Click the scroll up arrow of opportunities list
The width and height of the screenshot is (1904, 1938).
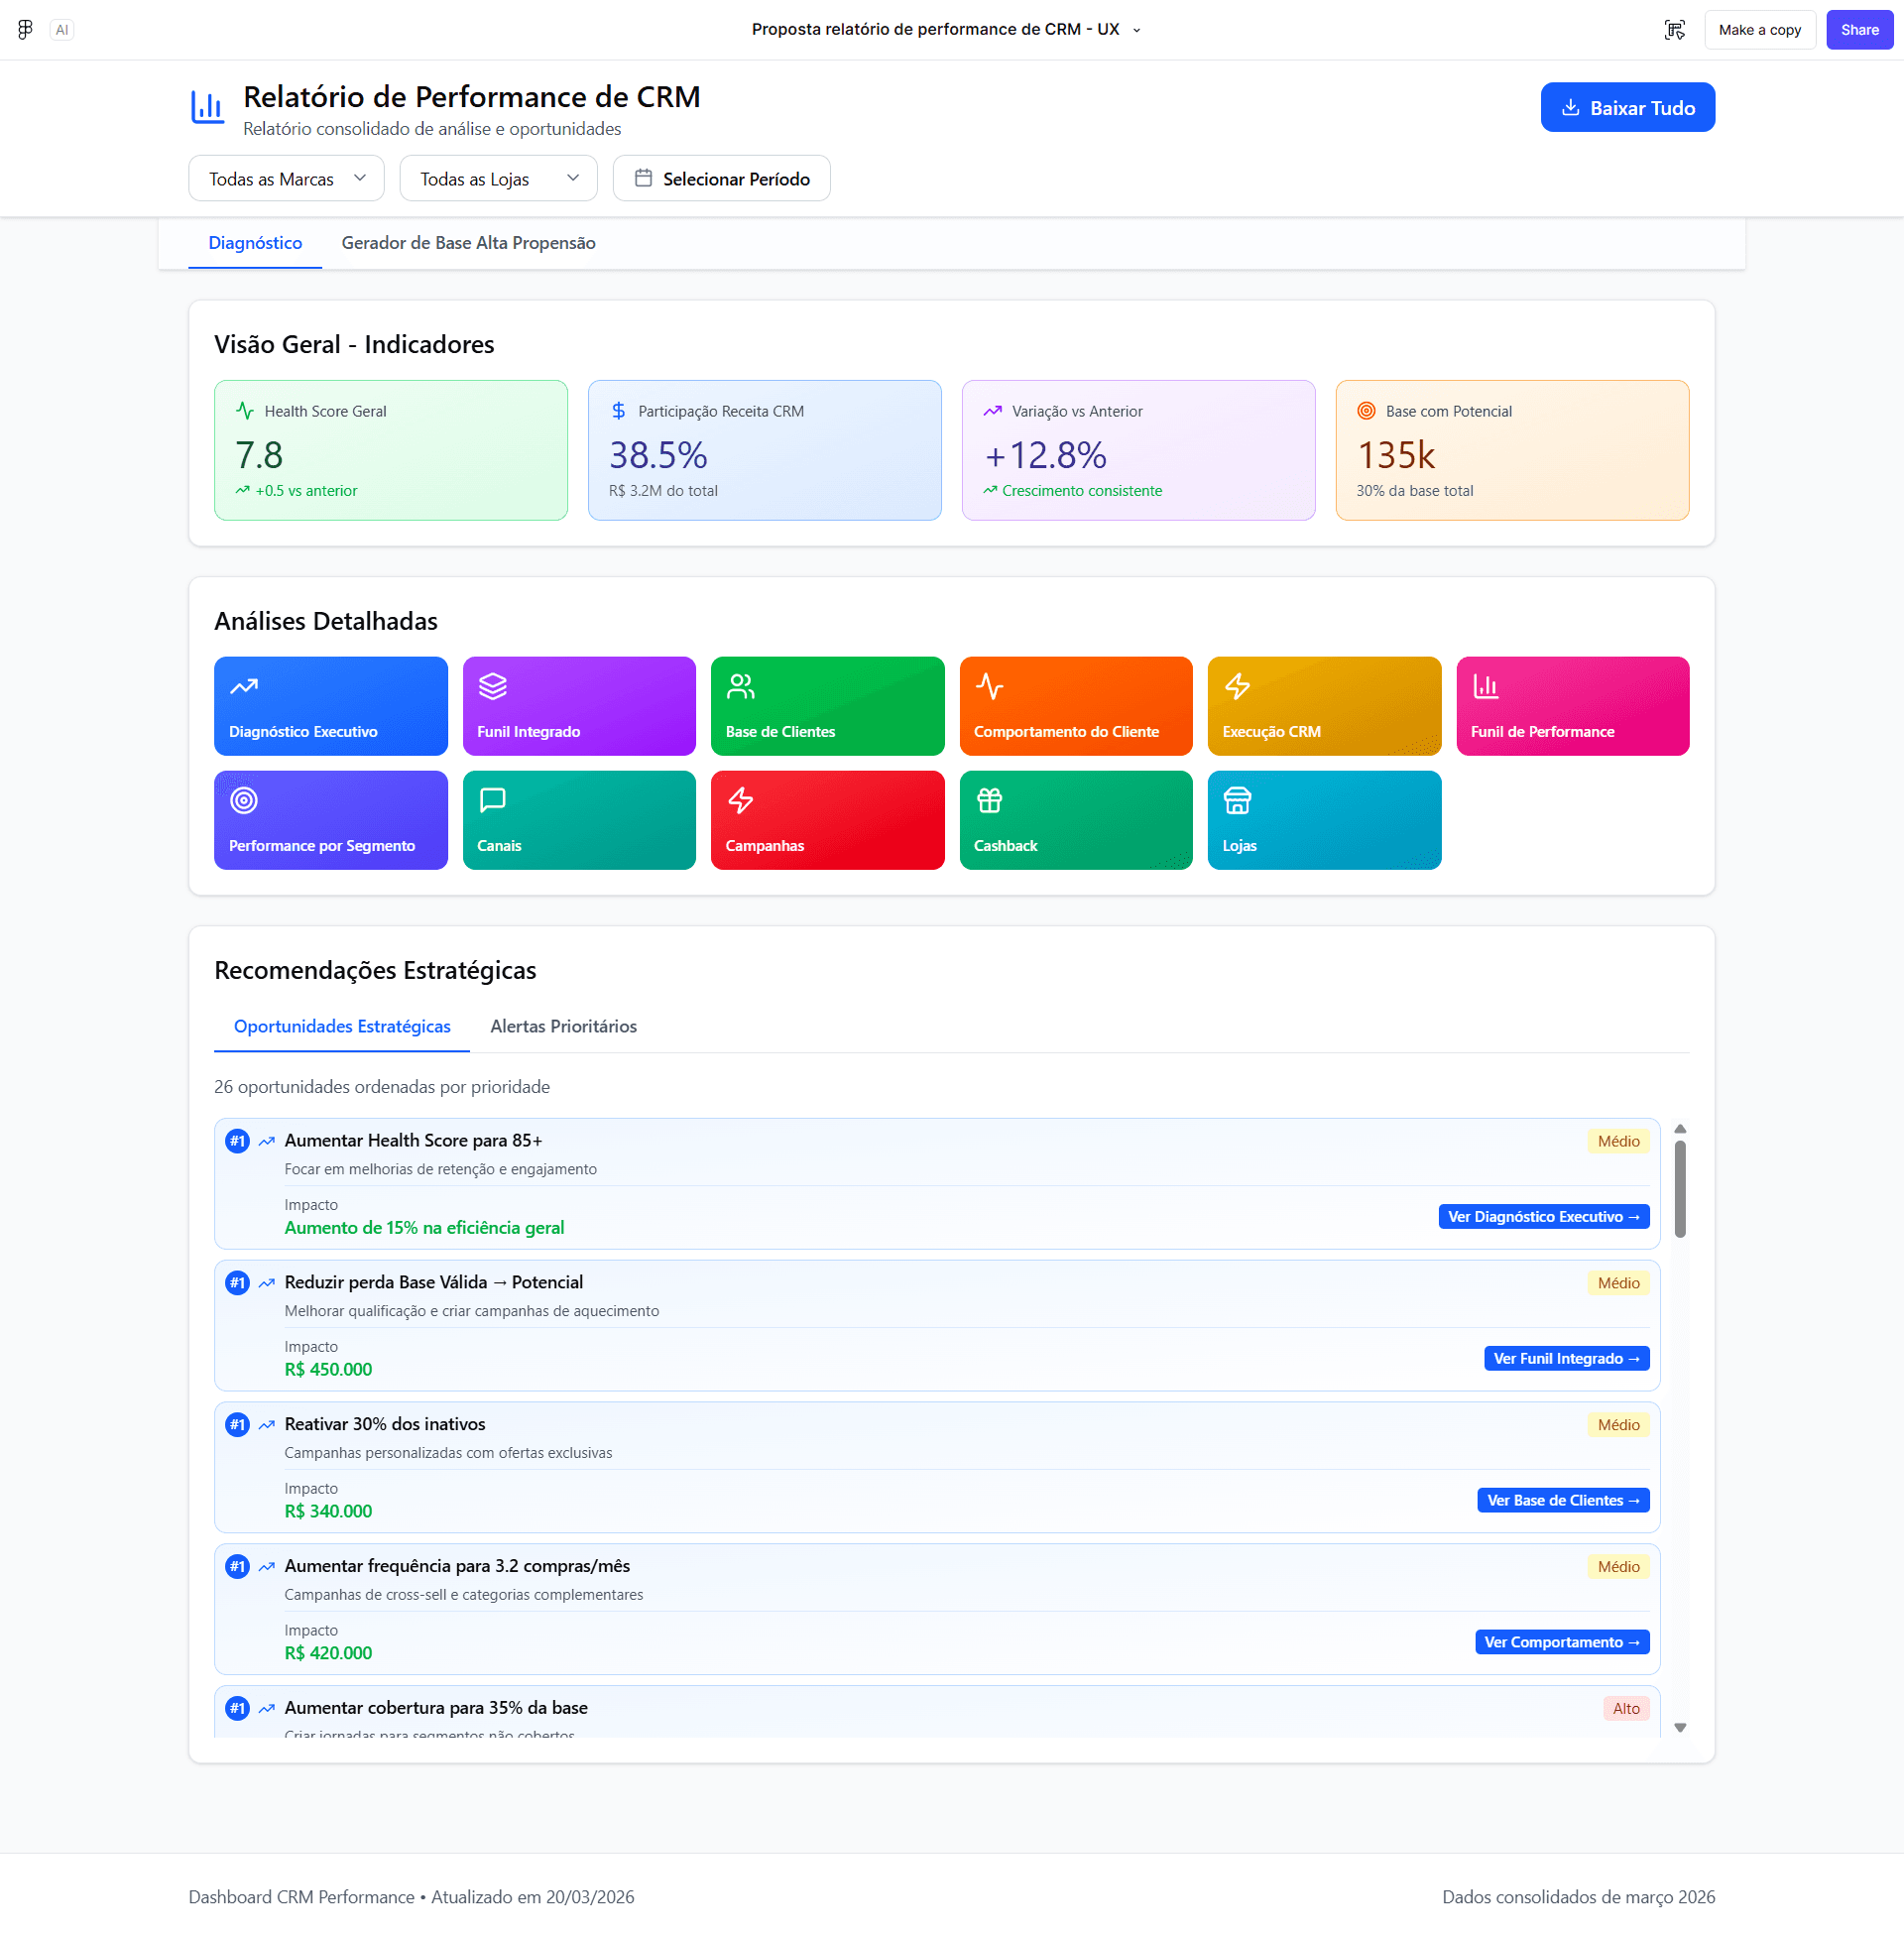[1680, 1129]
